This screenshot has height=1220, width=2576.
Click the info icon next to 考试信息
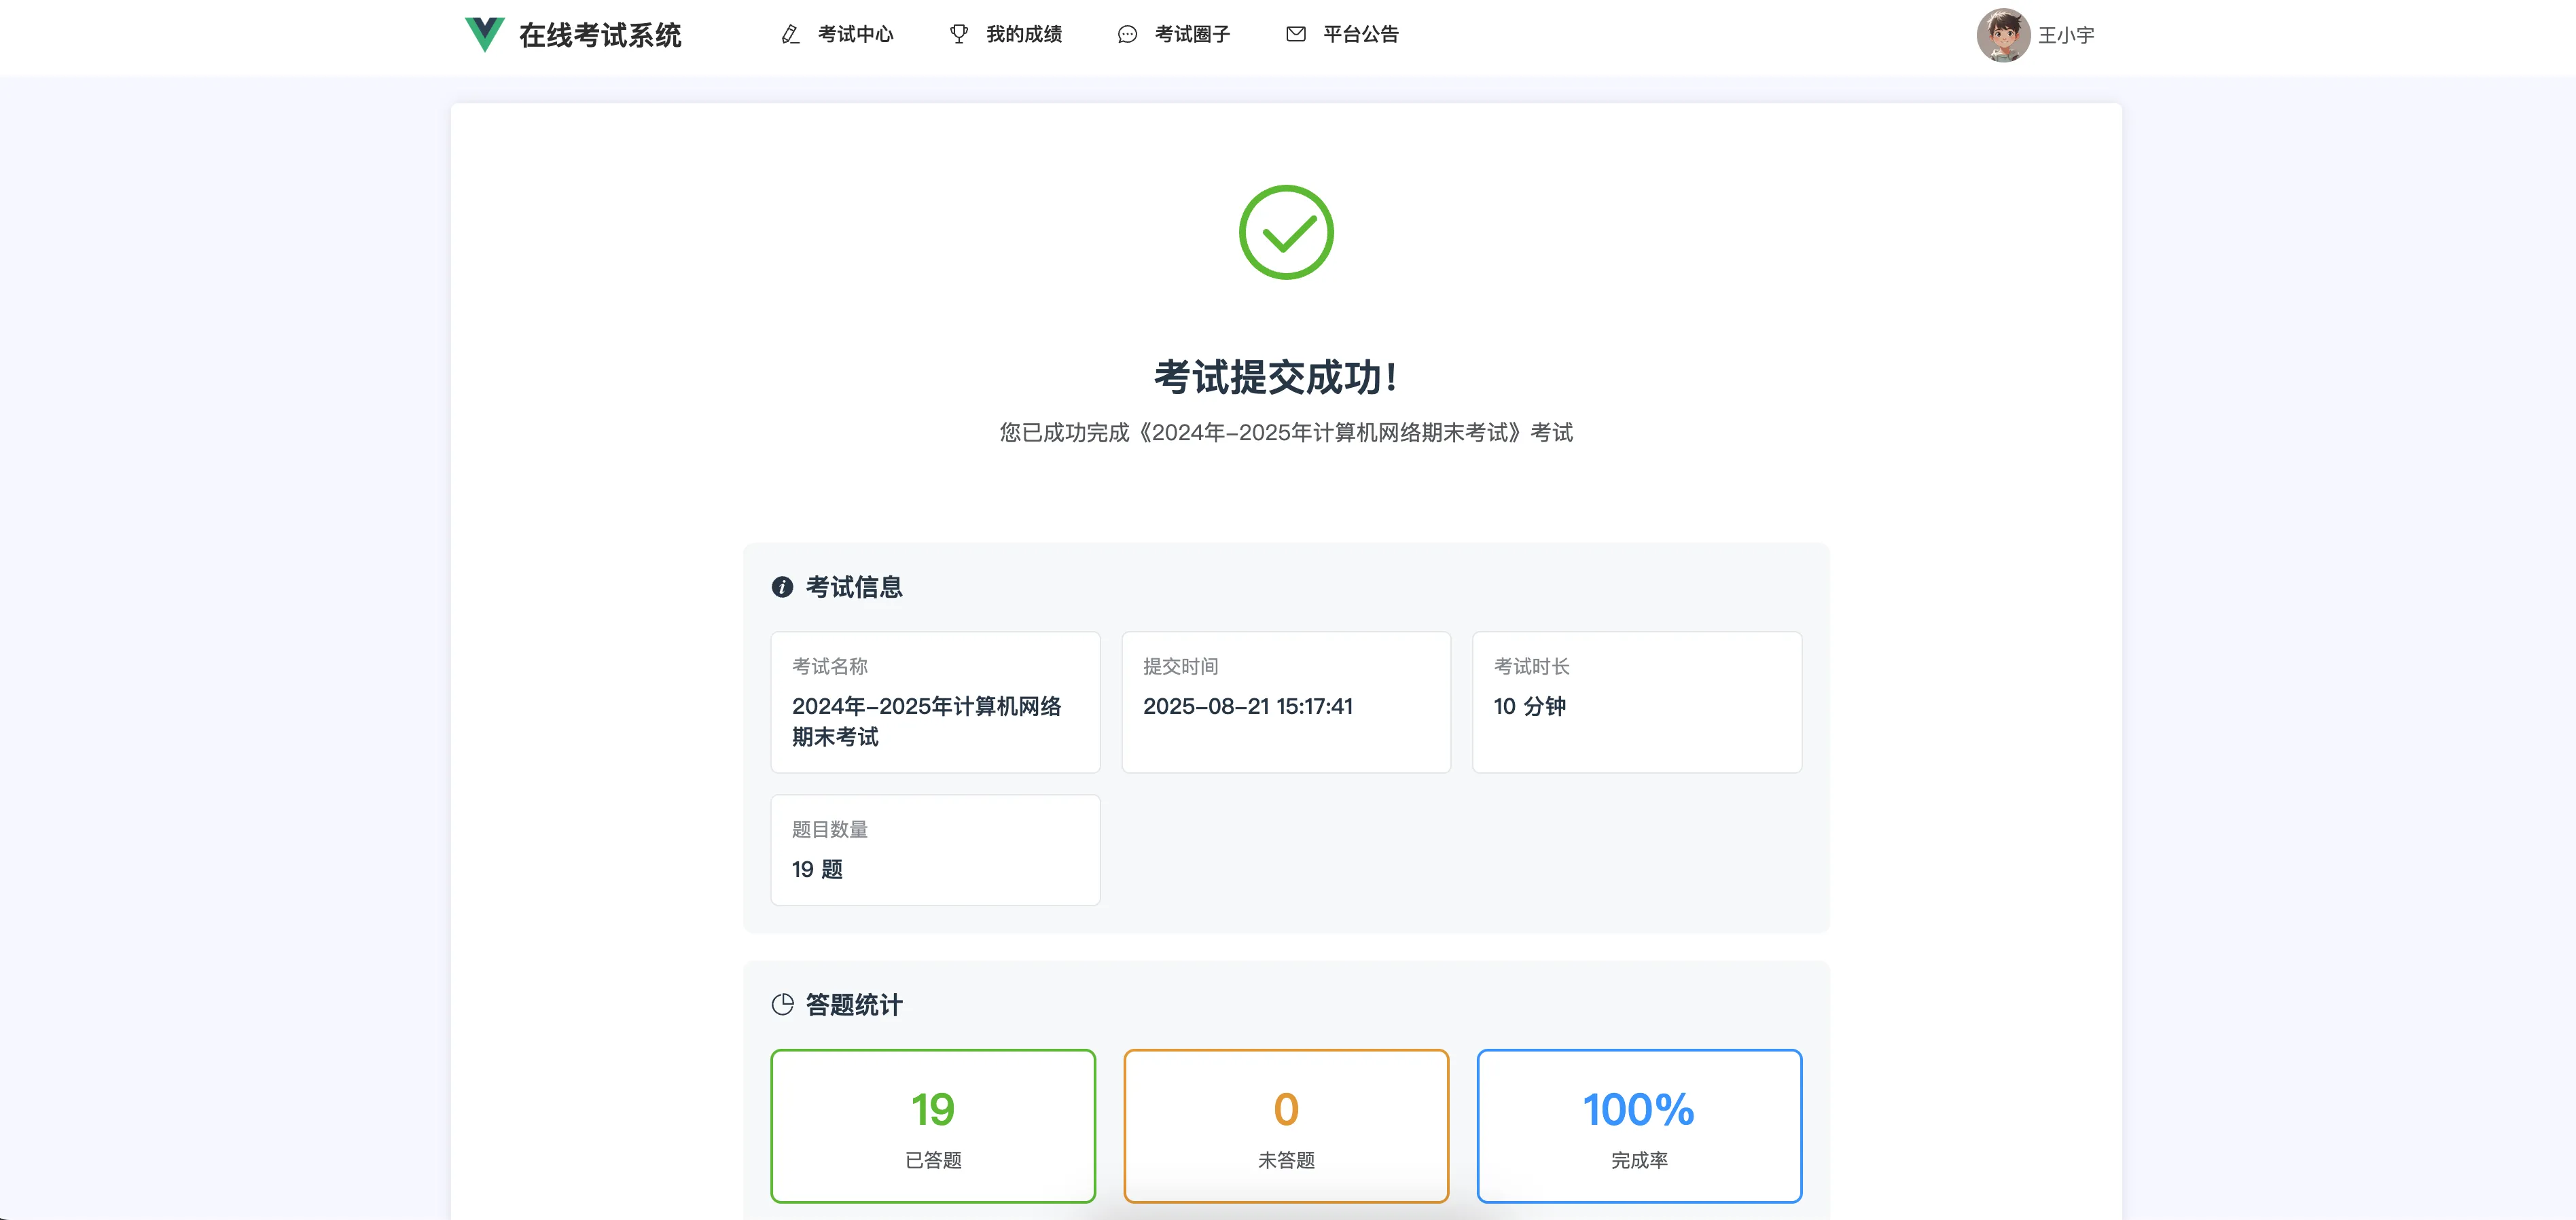(x=782, y=588)
